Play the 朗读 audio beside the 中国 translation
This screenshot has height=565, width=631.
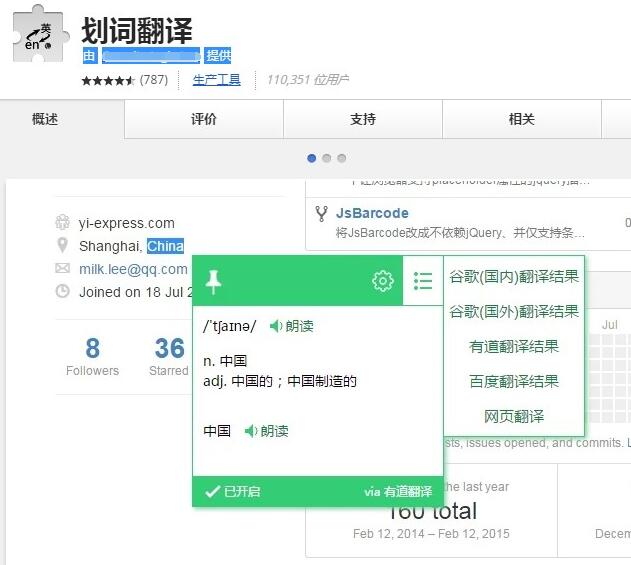tap(265, 431)
